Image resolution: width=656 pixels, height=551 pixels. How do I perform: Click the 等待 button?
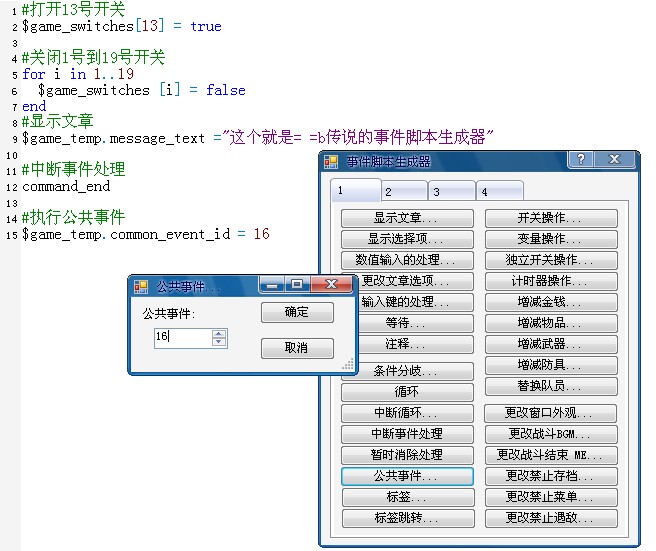coord(415,323)
